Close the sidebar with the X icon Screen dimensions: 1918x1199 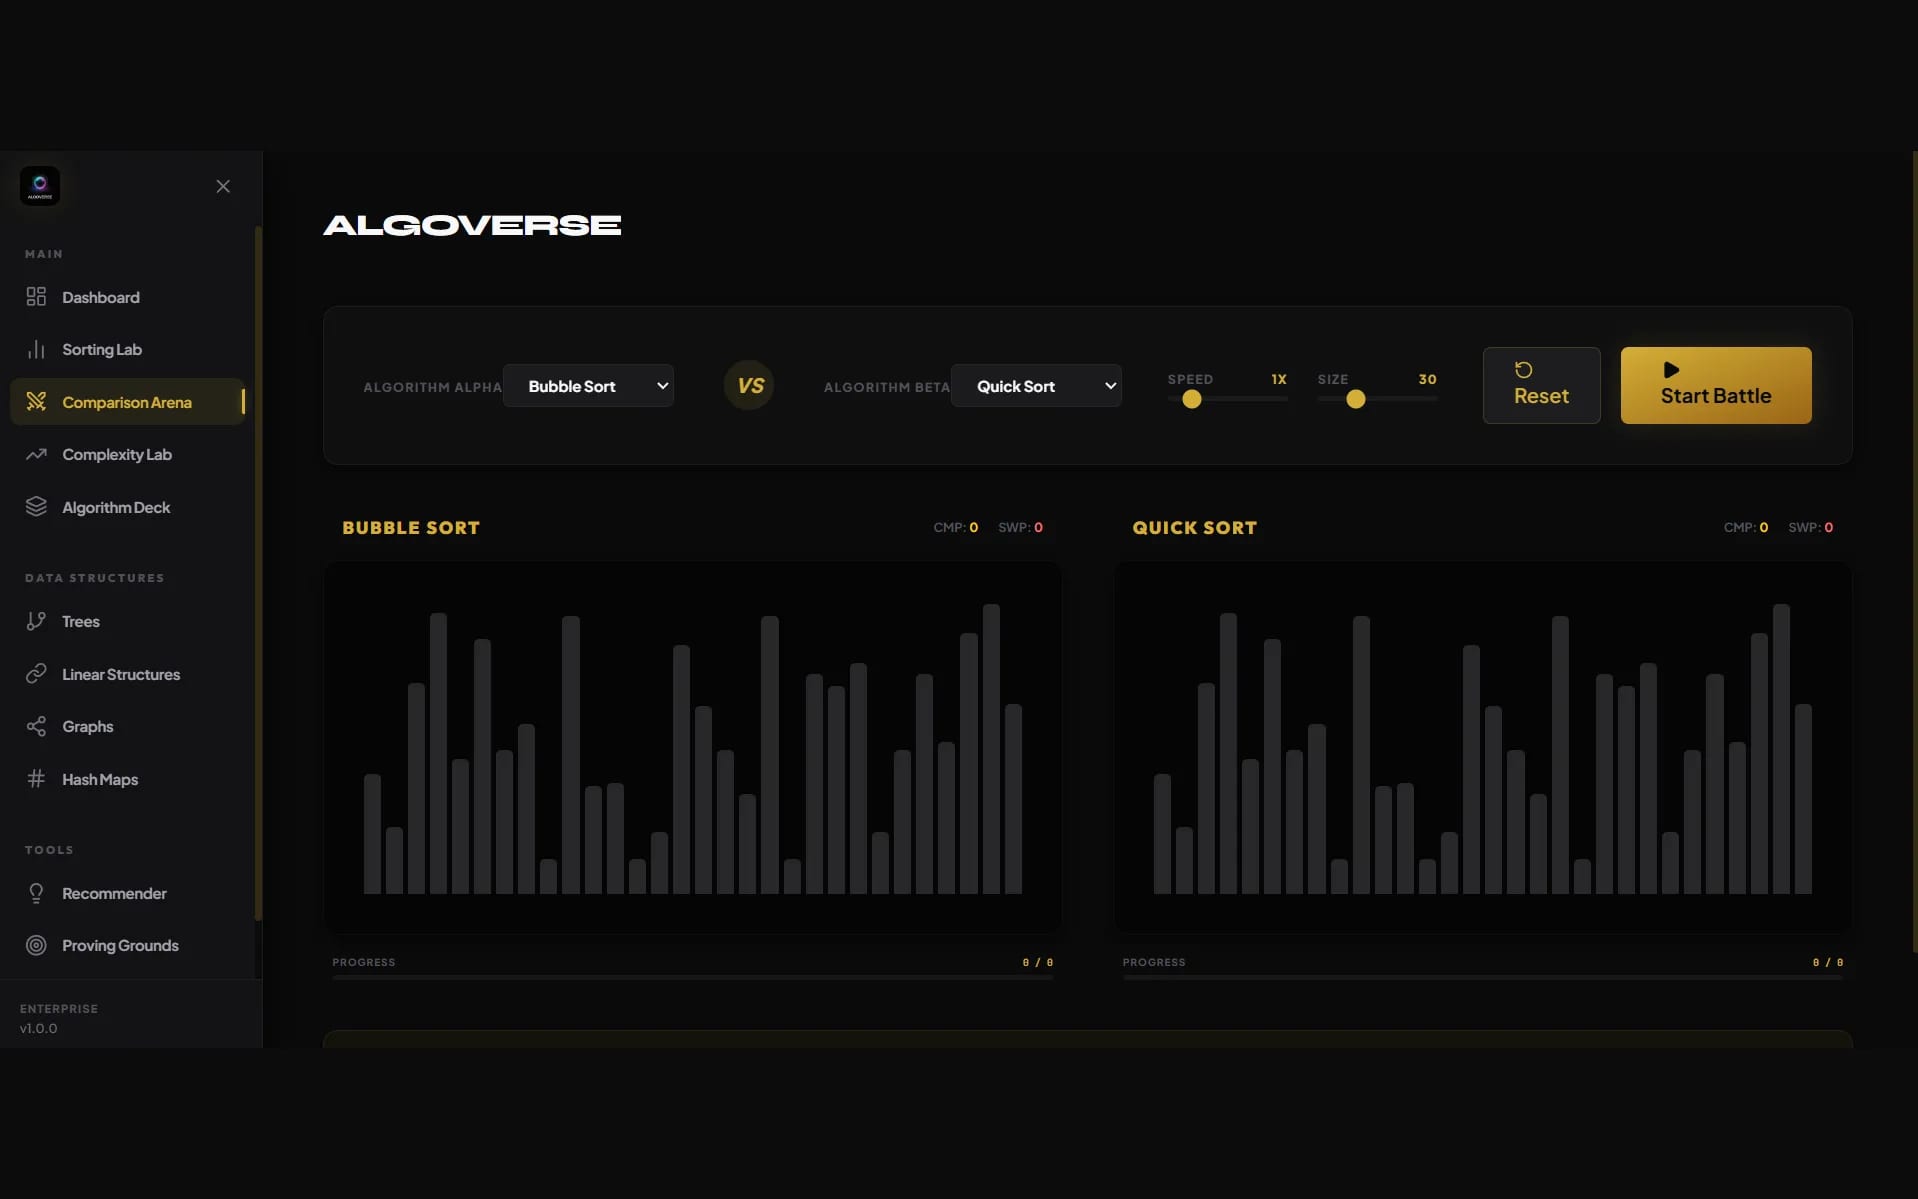pos(223,186)
